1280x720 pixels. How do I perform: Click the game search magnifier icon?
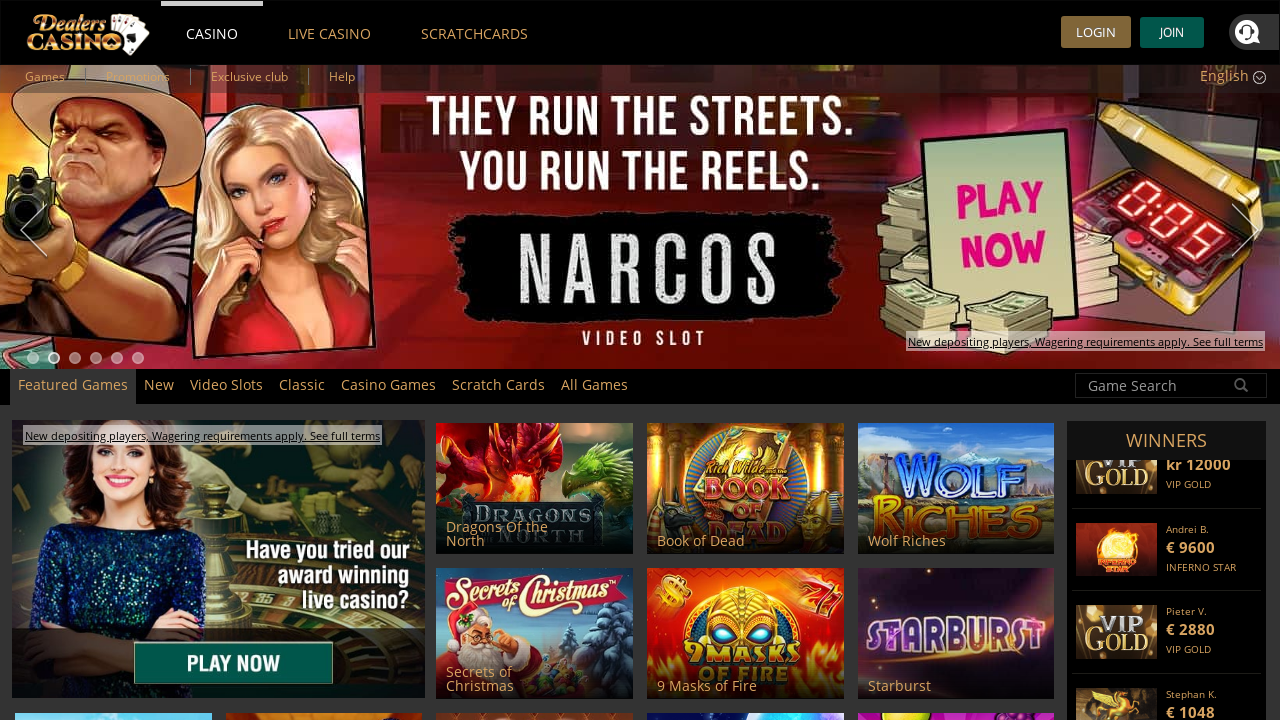(1241, 385)
